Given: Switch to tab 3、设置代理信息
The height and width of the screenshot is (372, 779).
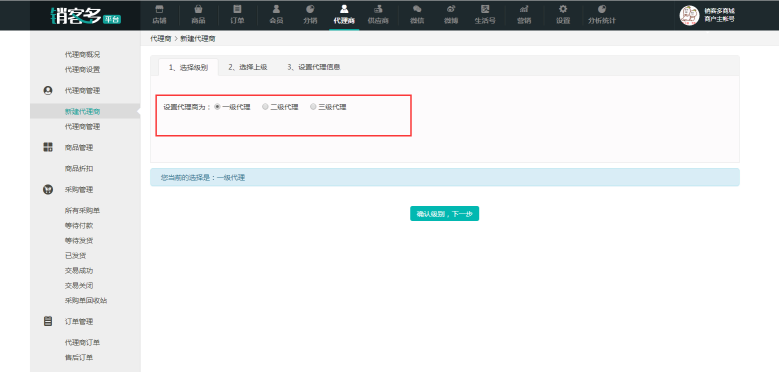Looking at the screenshot, I should coord(313,67).
